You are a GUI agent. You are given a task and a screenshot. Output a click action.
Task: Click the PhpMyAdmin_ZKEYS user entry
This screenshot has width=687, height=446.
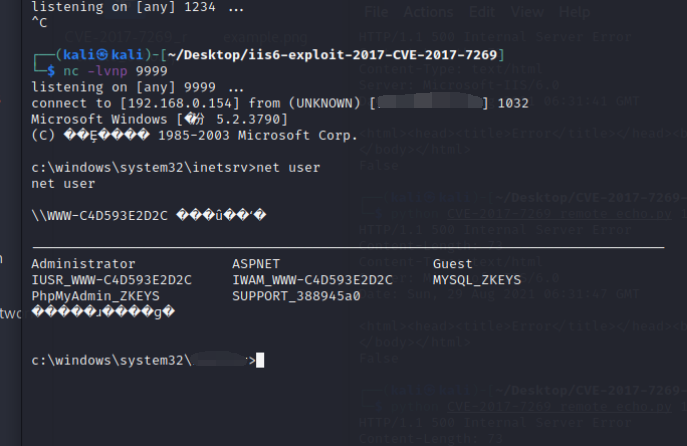(x=95, y=296)
